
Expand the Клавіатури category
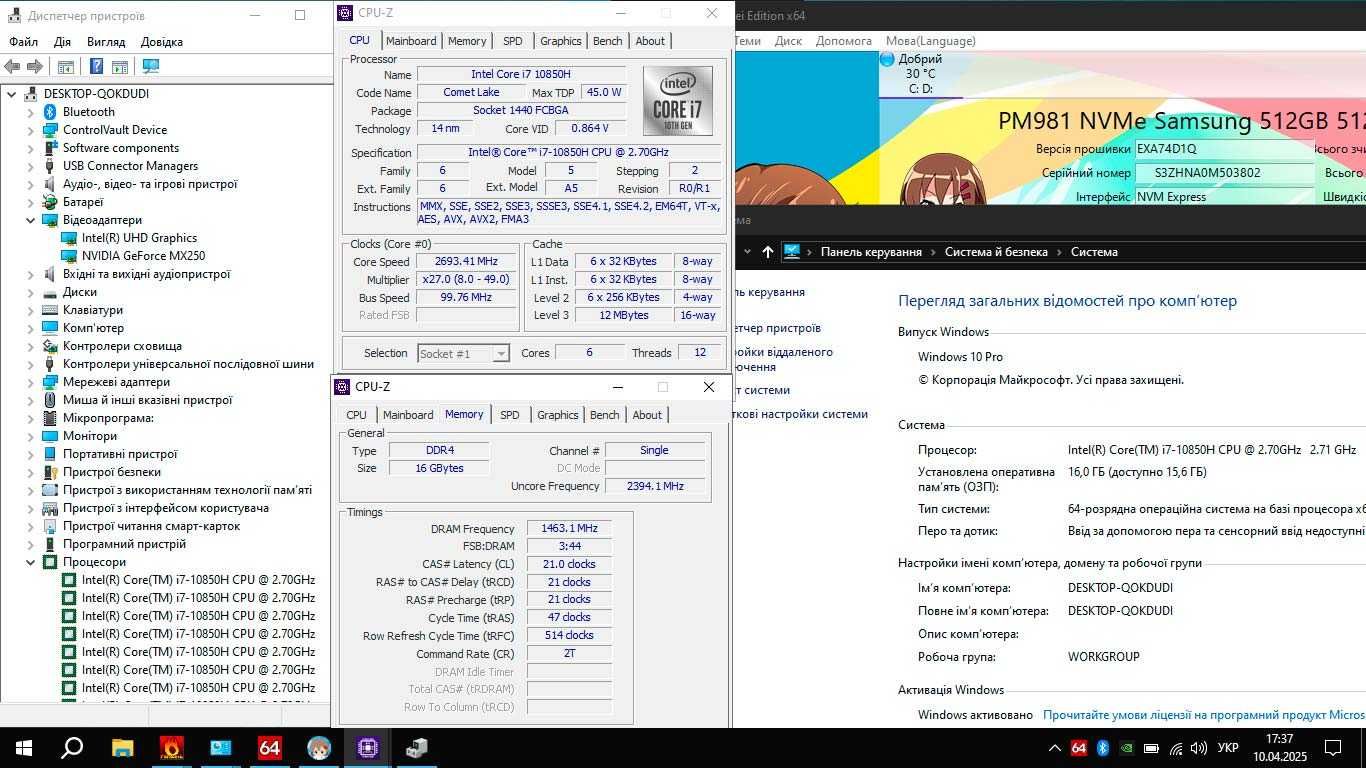31,310
